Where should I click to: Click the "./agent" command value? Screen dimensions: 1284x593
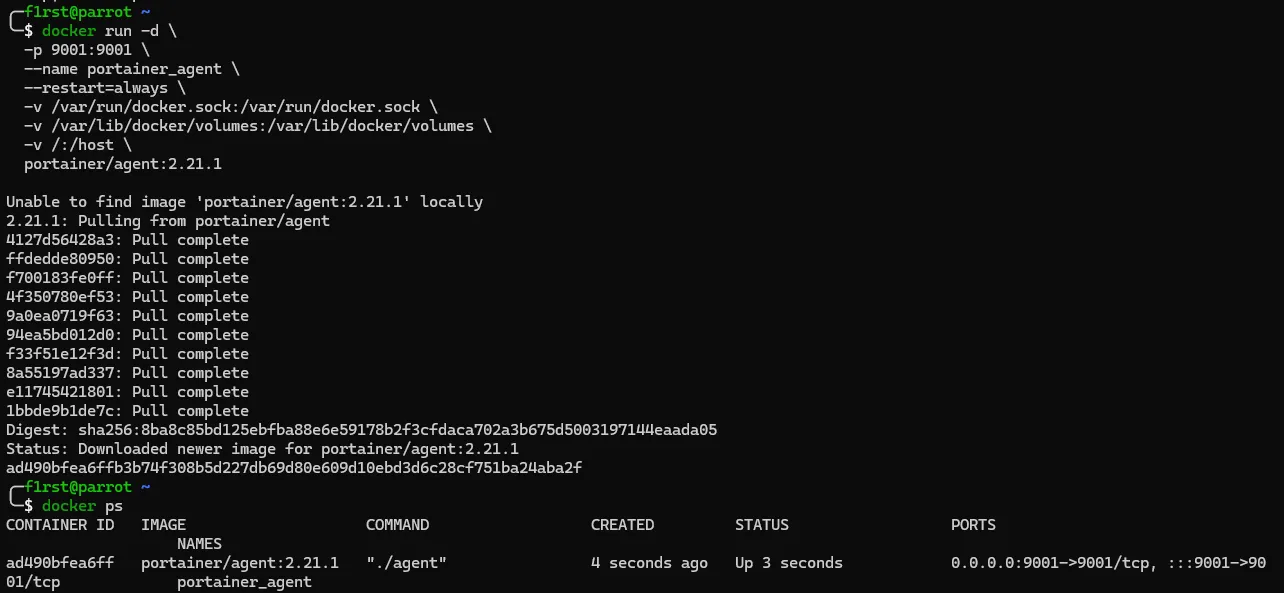point(406,563)
